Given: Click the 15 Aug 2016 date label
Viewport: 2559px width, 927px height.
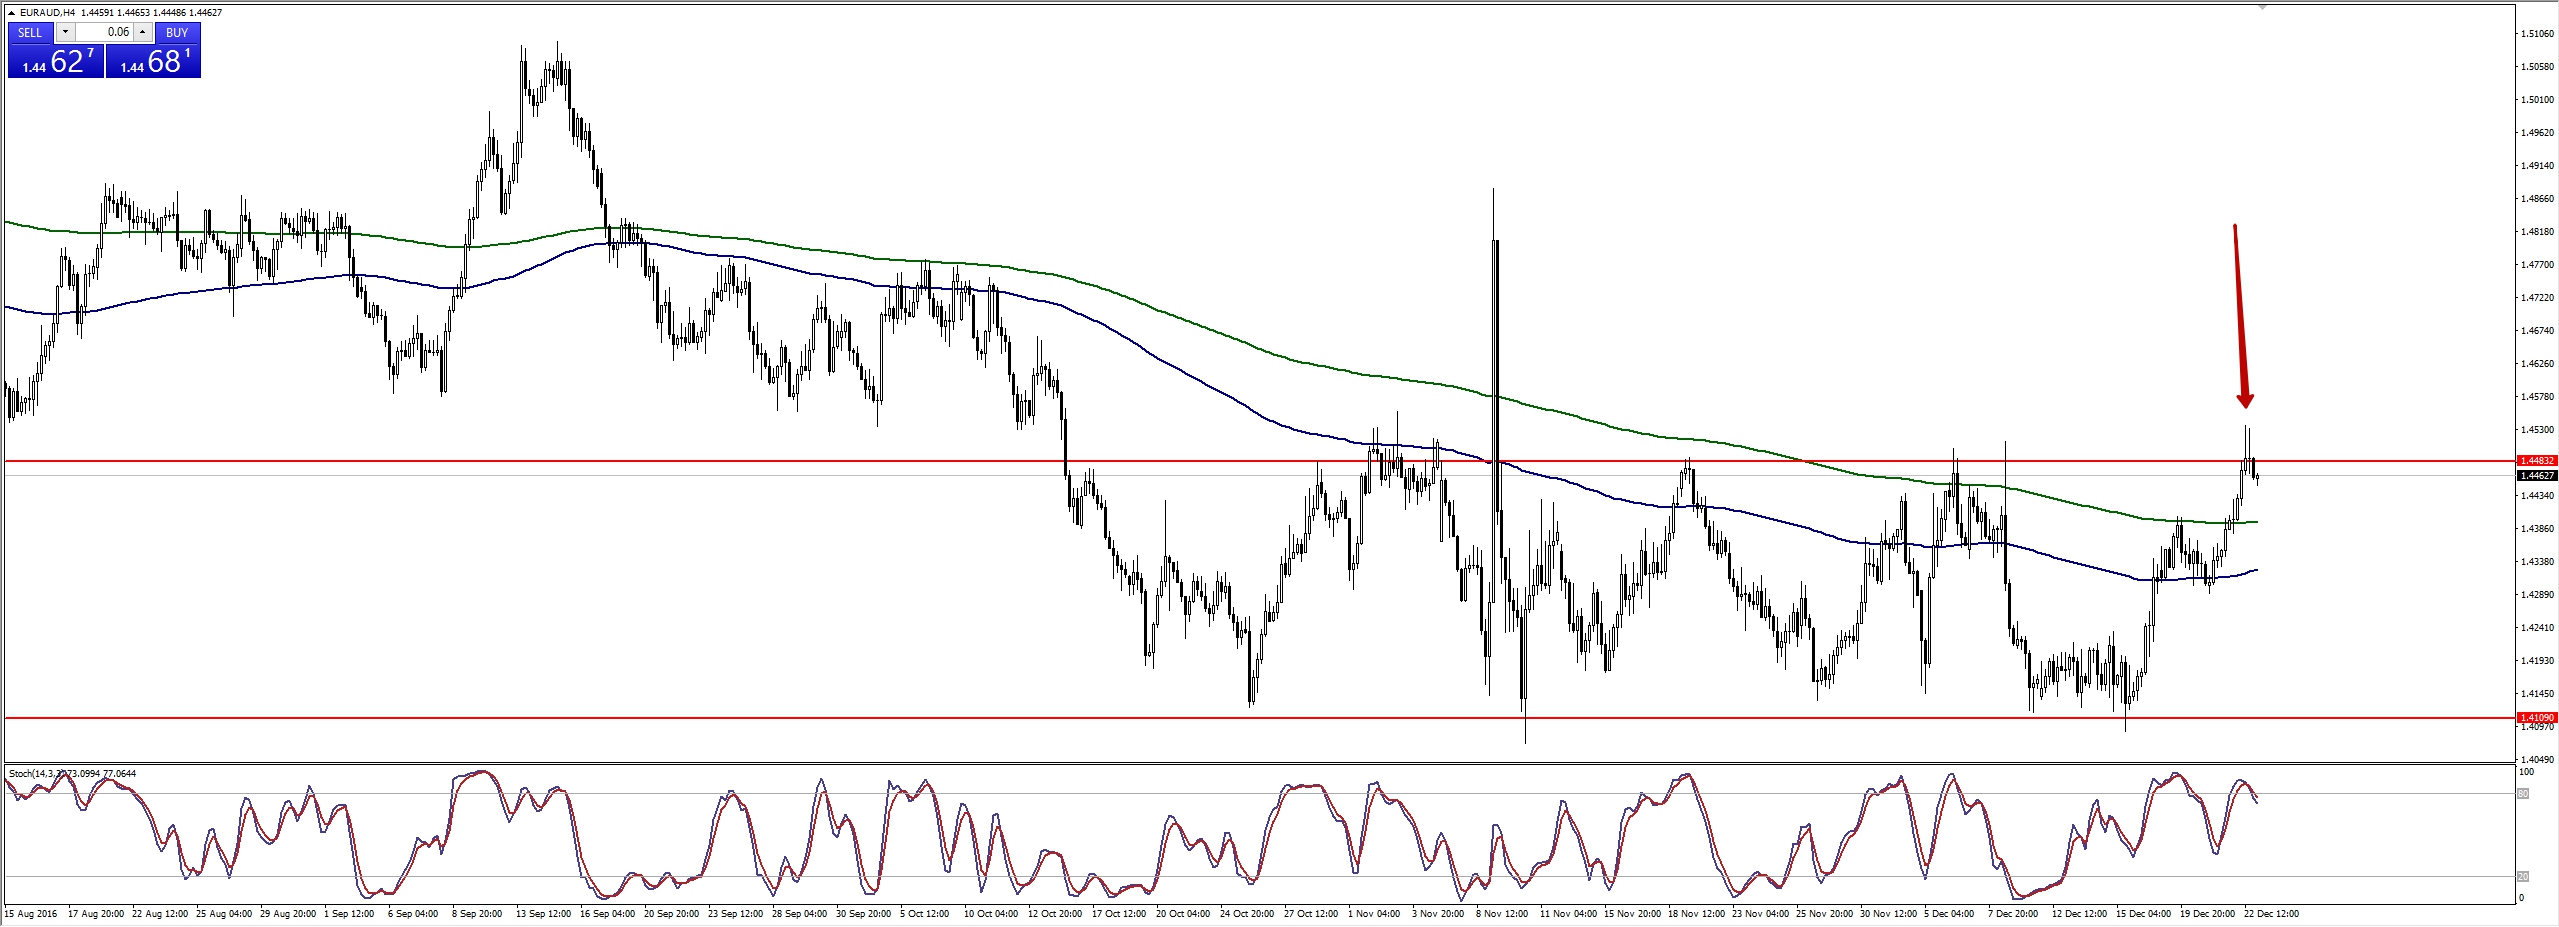Looking at the screenshot, I should [x=31, y=914].
